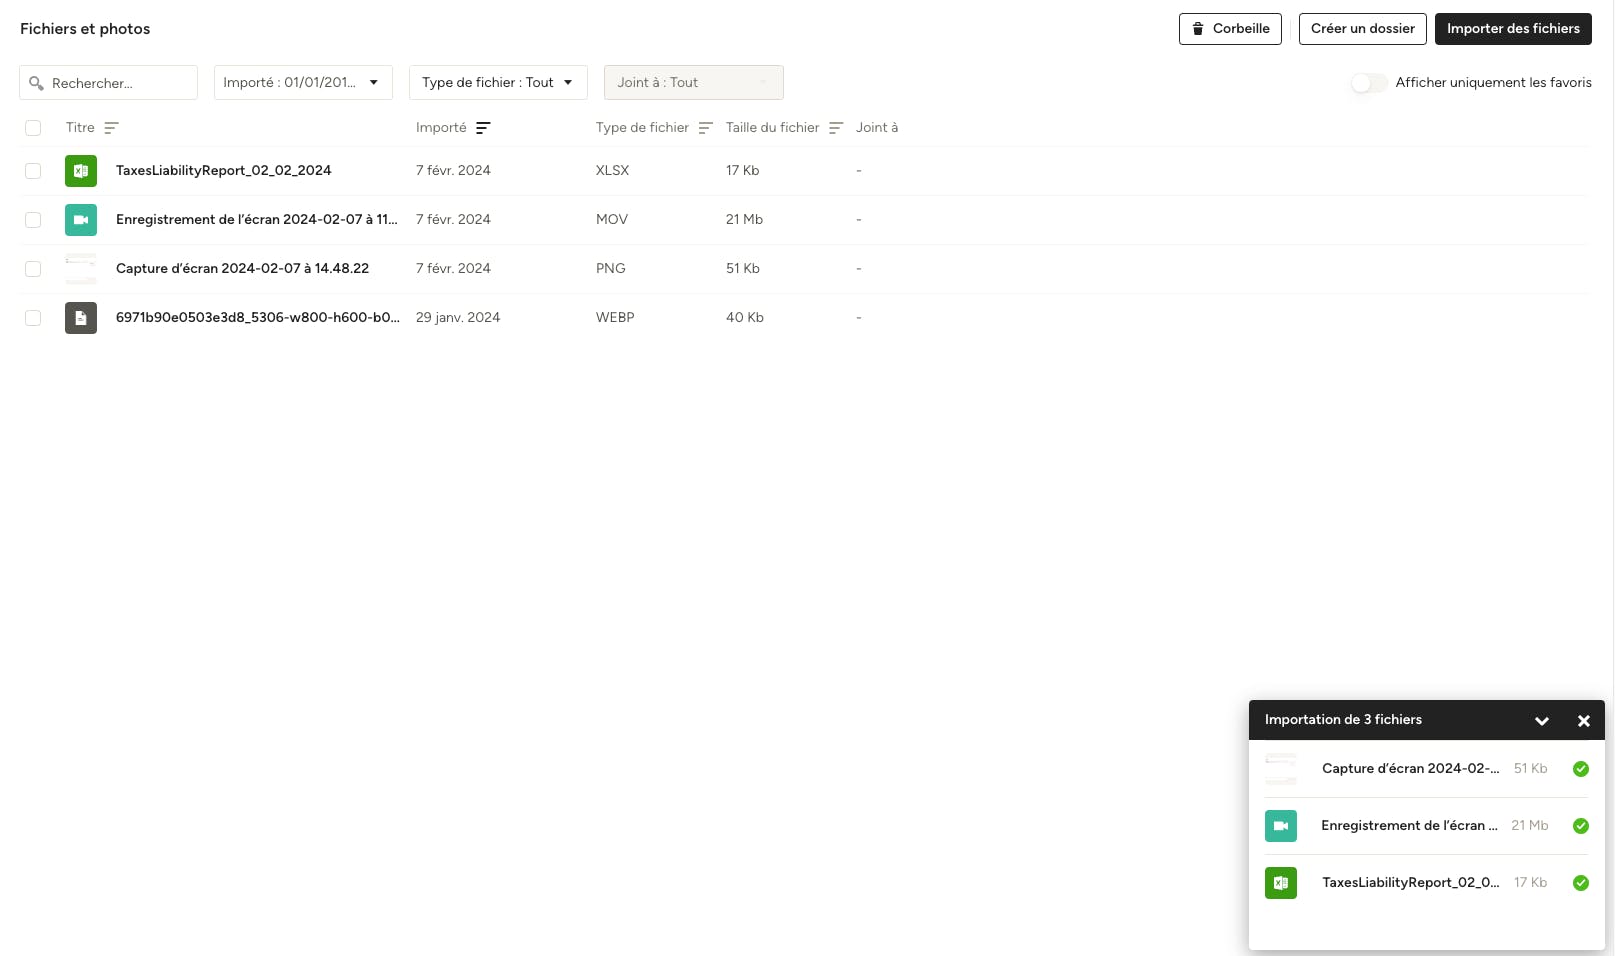
Task: Check the 6971b90e0503e3d8 row checkbox
Action: (x=33, y=318)
